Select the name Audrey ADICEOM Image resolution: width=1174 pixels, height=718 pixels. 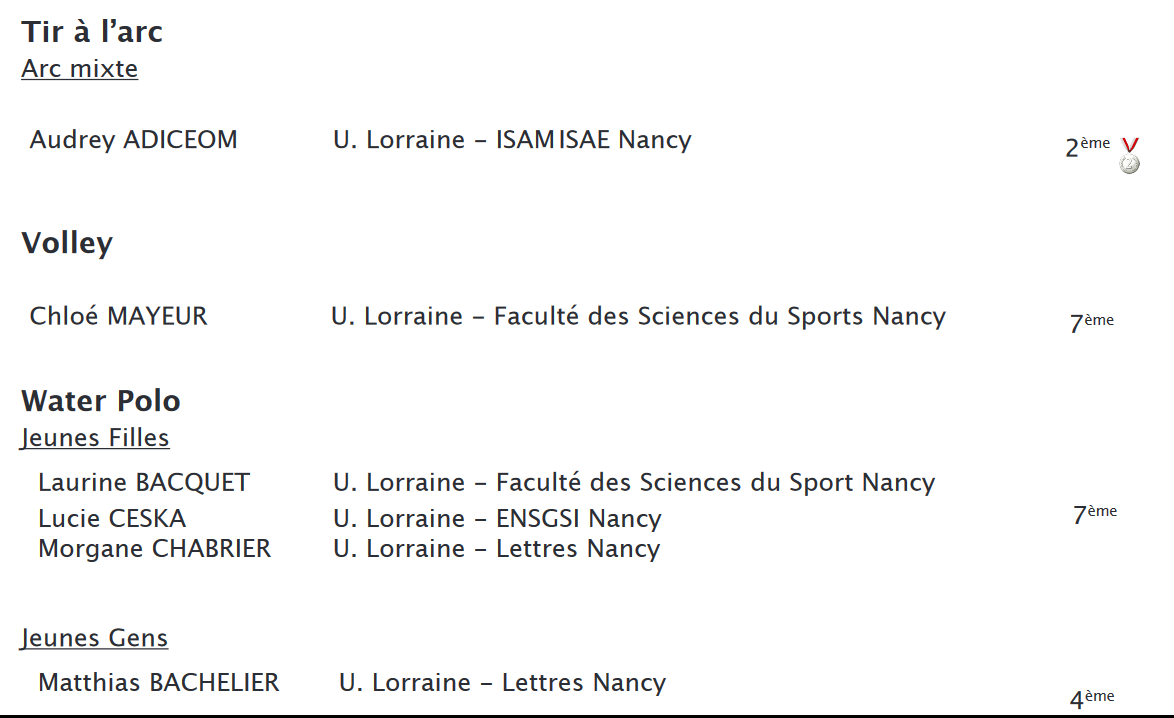(x=134, y=140)
